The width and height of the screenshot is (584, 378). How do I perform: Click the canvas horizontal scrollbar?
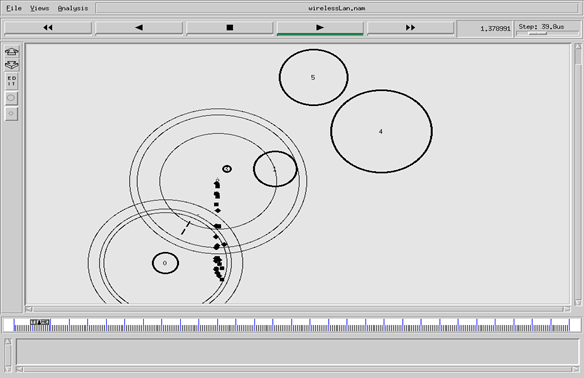(298, 309)
